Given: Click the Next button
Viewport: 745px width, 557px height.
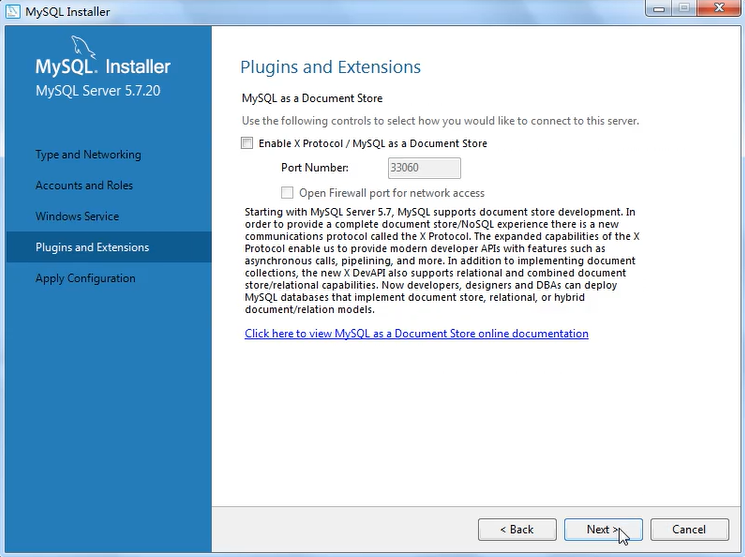Looking at the screenshot, I should 603,529.
